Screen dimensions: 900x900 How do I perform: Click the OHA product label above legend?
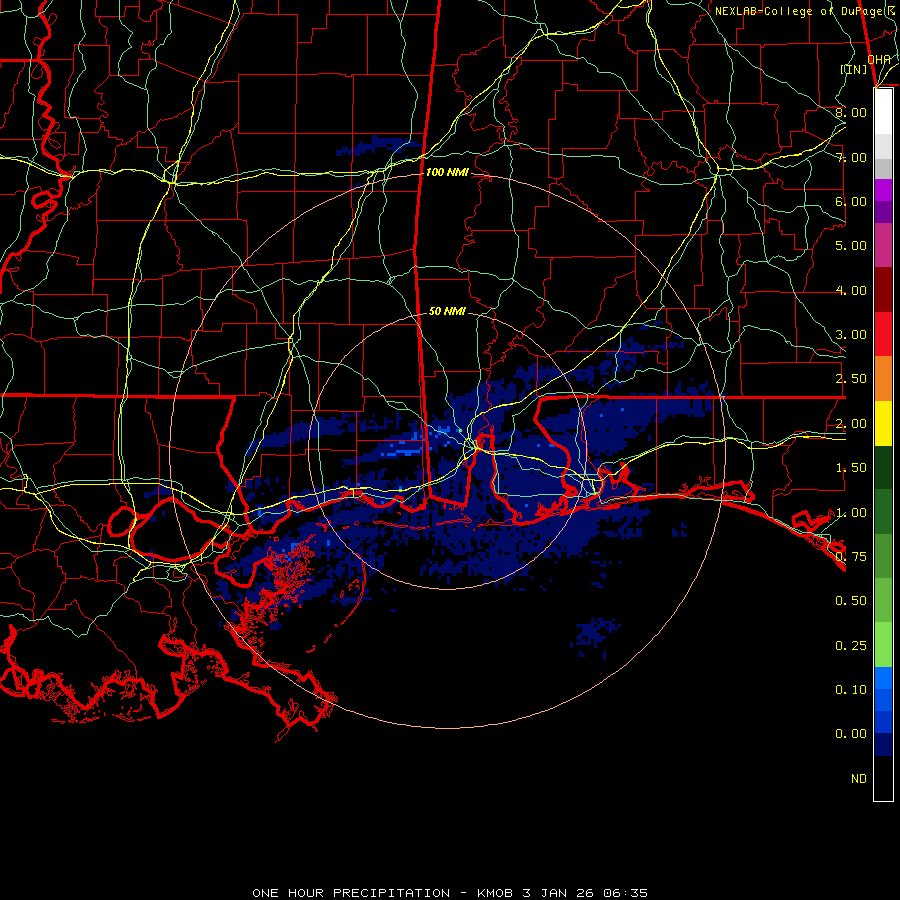879,59
